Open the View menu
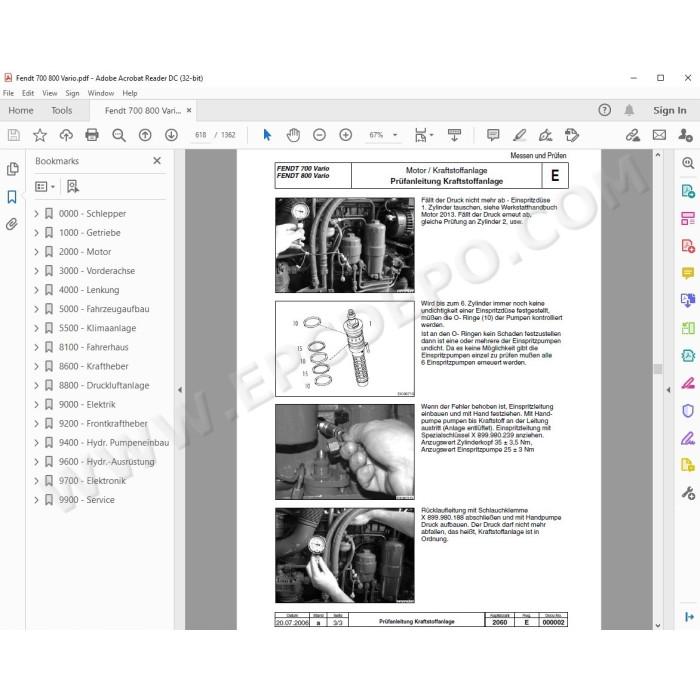This screenshot has height=700, width=700. point(50,93)
